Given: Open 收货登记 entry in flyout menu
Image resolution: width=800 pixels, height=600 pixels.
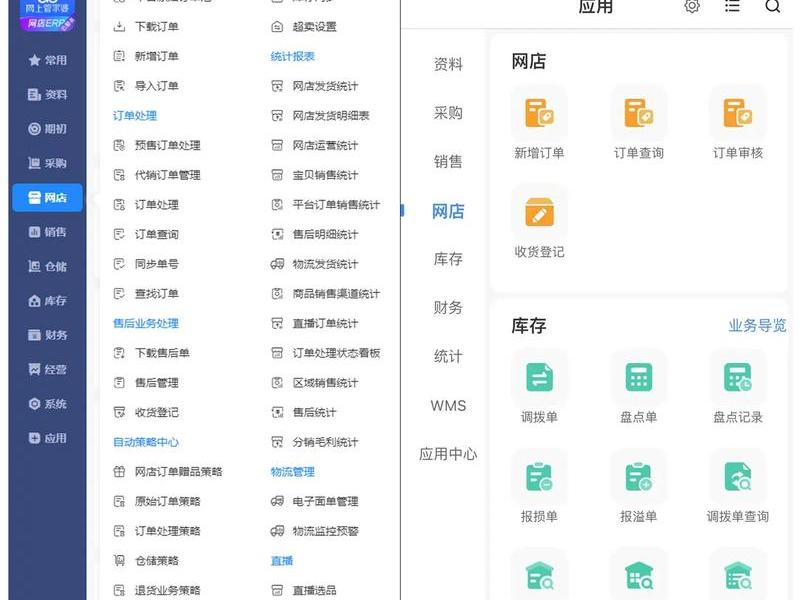Looking at the screenshot, I should [x=146, y=412].
